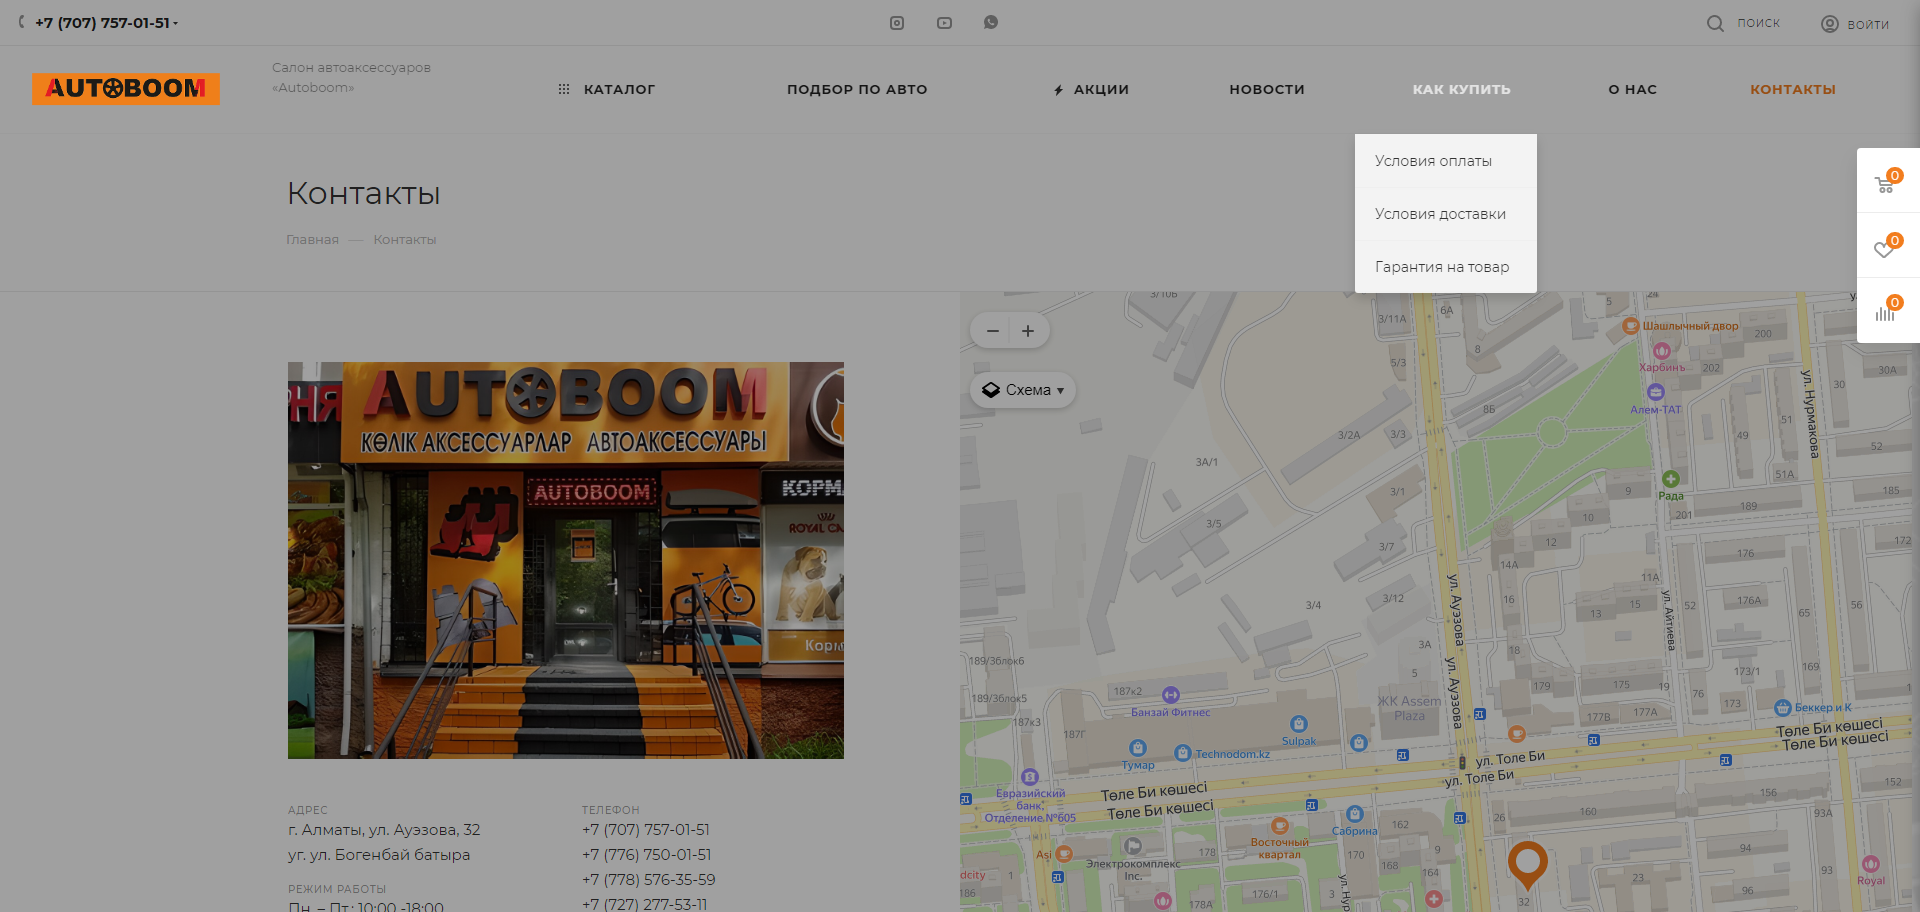Click the 'Евразийский банк' map label

click(x=1030, y=799)
